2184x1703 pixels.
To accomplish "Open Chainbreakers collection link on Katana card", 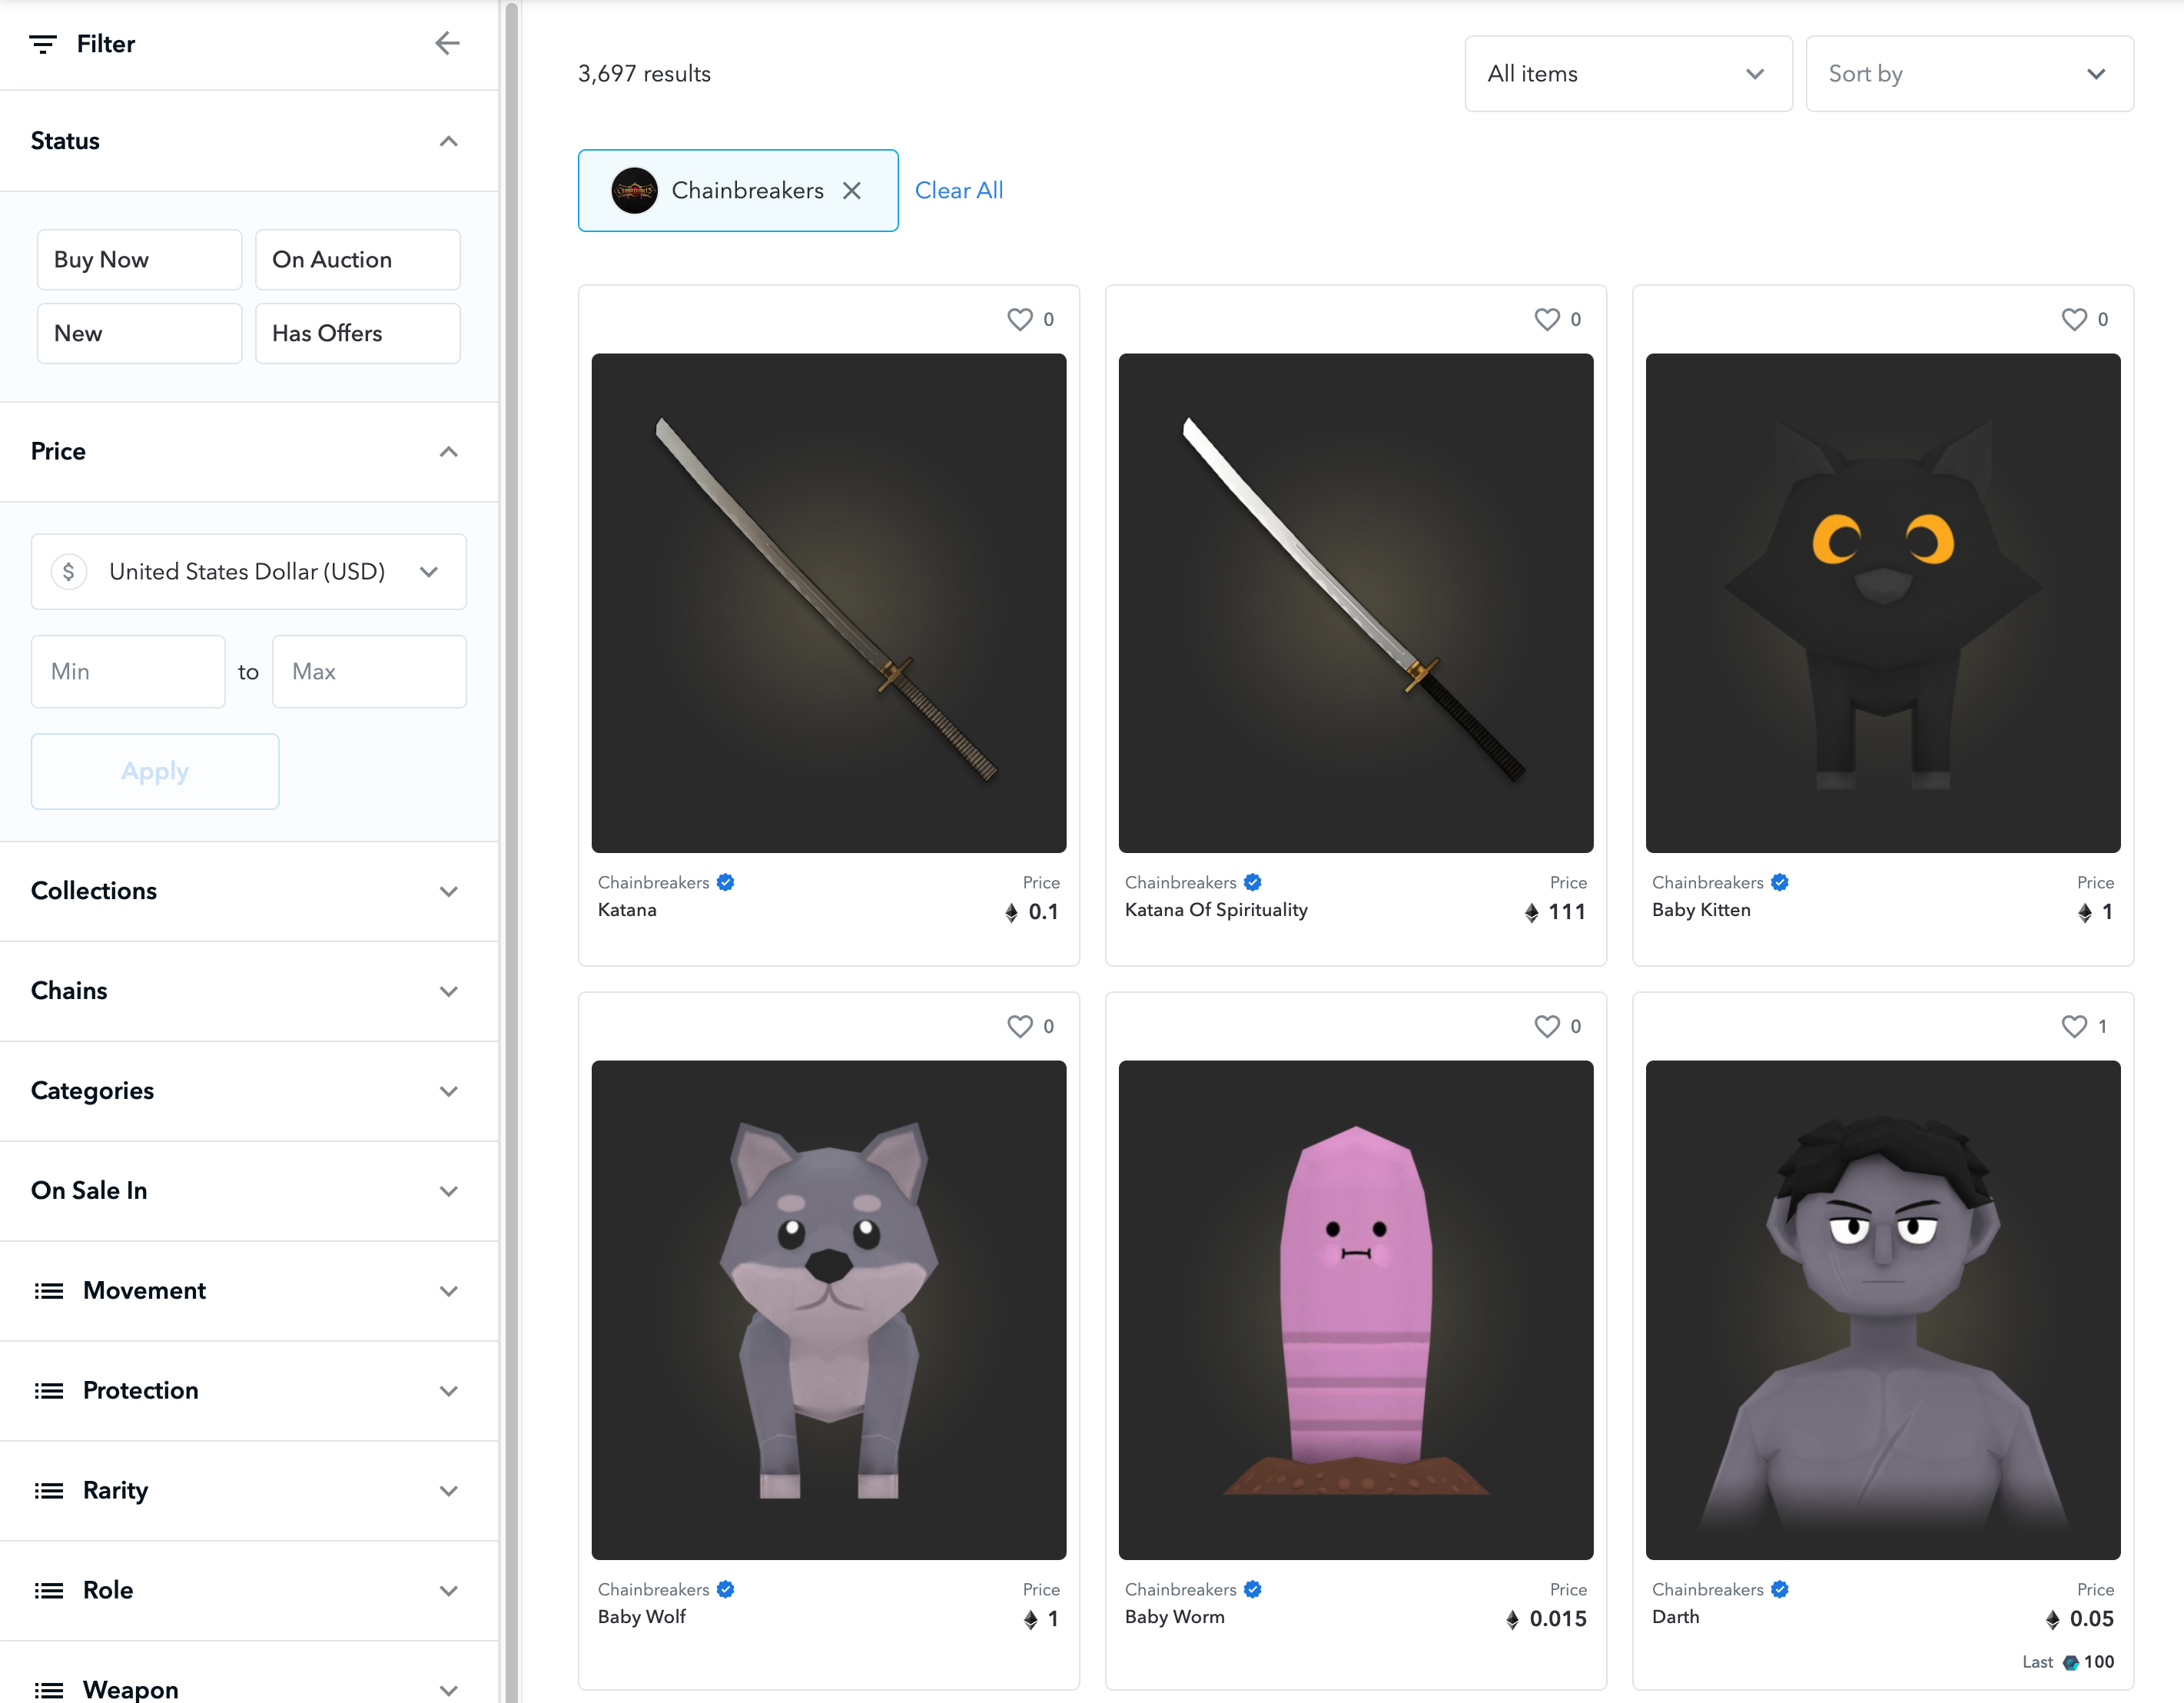I will [653, 882].
